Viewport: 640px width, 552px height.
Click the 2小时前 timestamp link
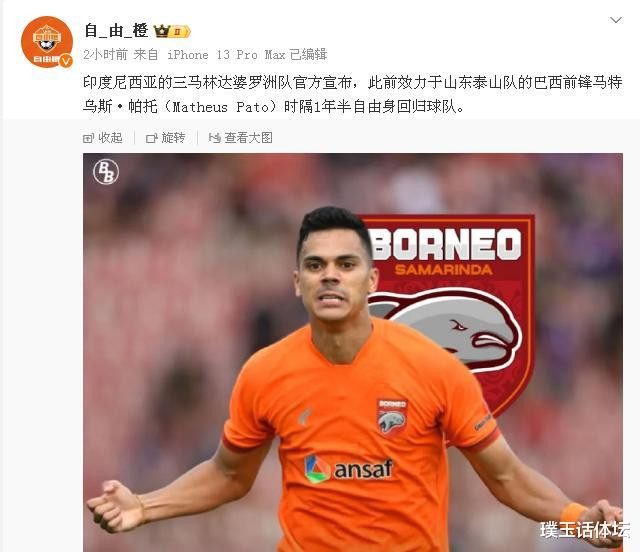[x=105, y=54]
